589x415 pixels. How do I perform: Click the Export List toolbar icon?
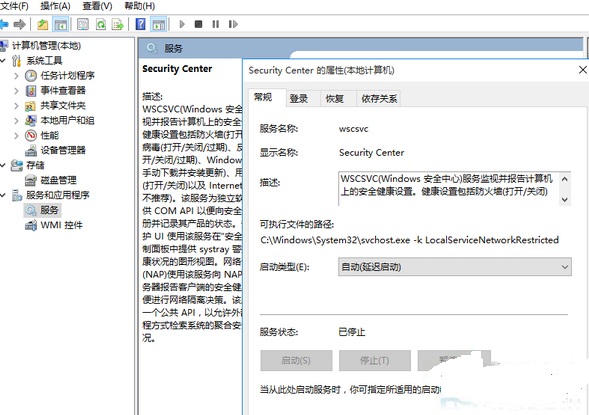[118, 25]
